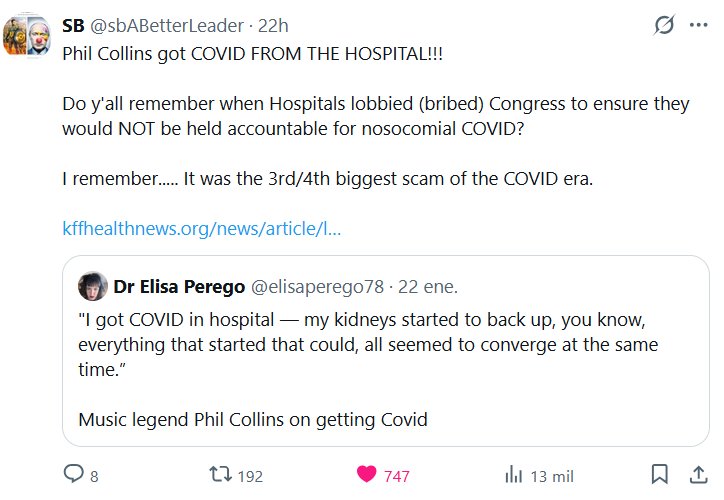This screenshot has height=500, width=724.
Task: Click the 192 reposts count
Action: [250, 476]
